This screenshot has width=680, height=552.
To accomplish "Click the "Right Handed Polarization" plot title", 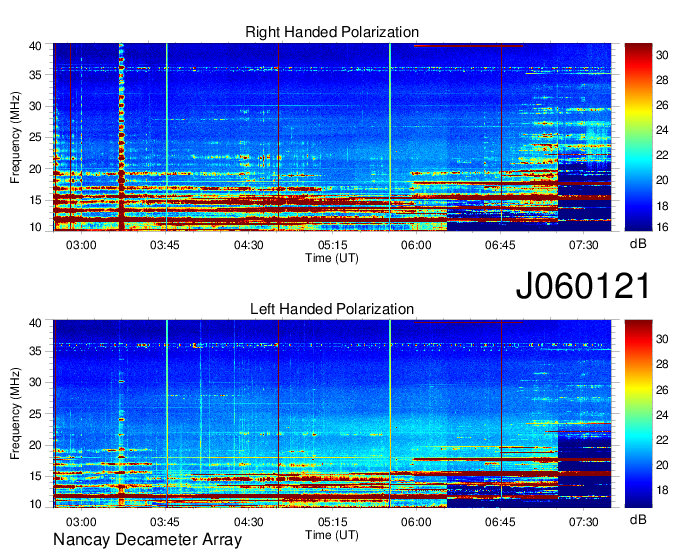I will (x=332, y=32).
